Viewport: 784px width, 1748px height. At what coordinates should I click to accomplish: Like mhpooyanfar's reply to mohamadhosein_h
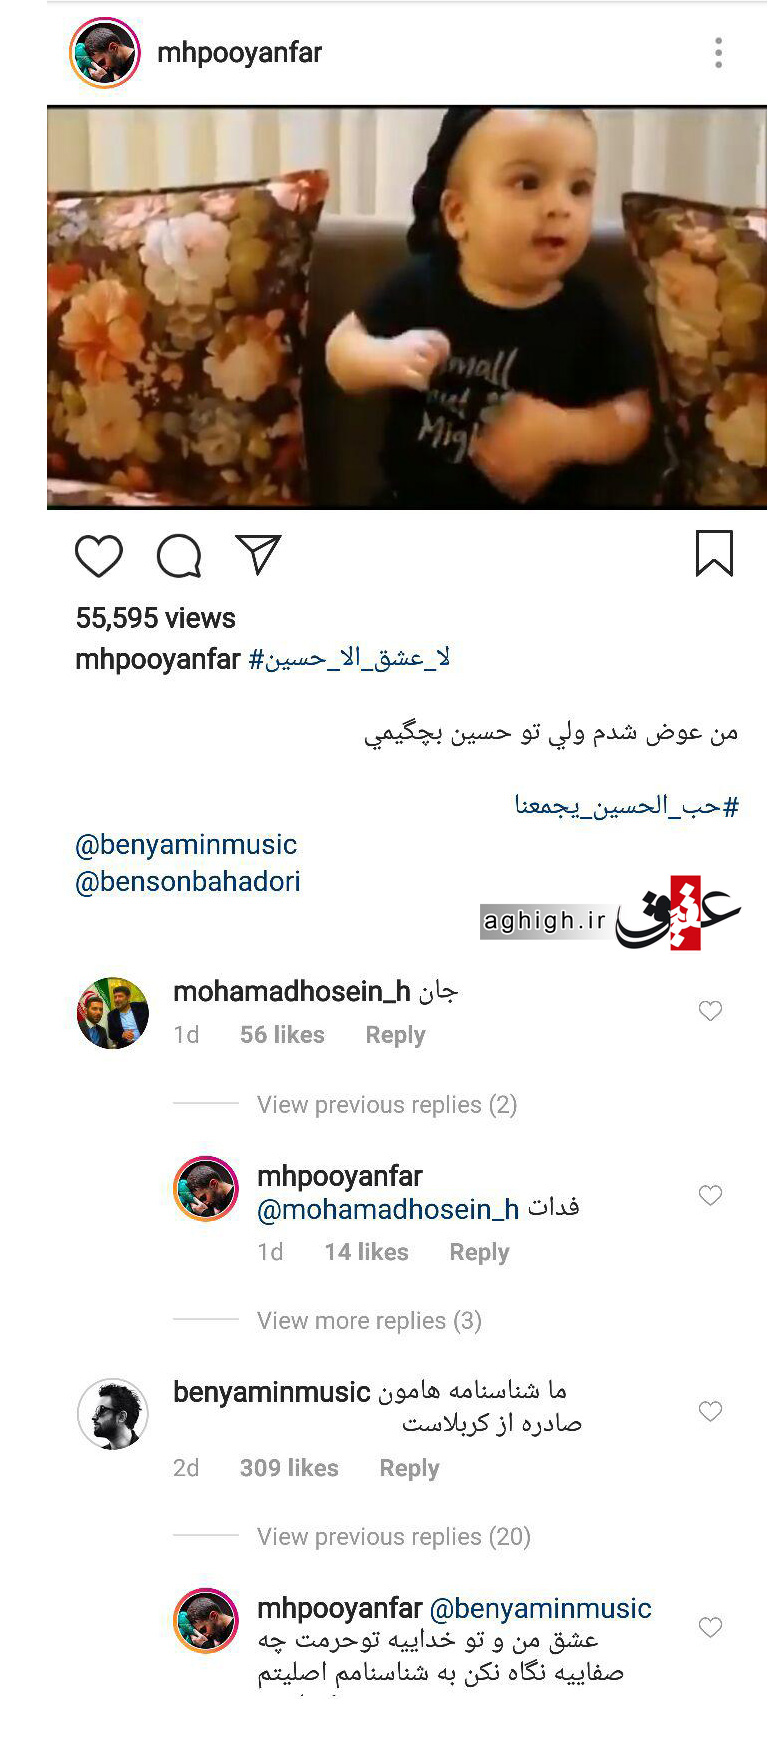coord(710,1195)
